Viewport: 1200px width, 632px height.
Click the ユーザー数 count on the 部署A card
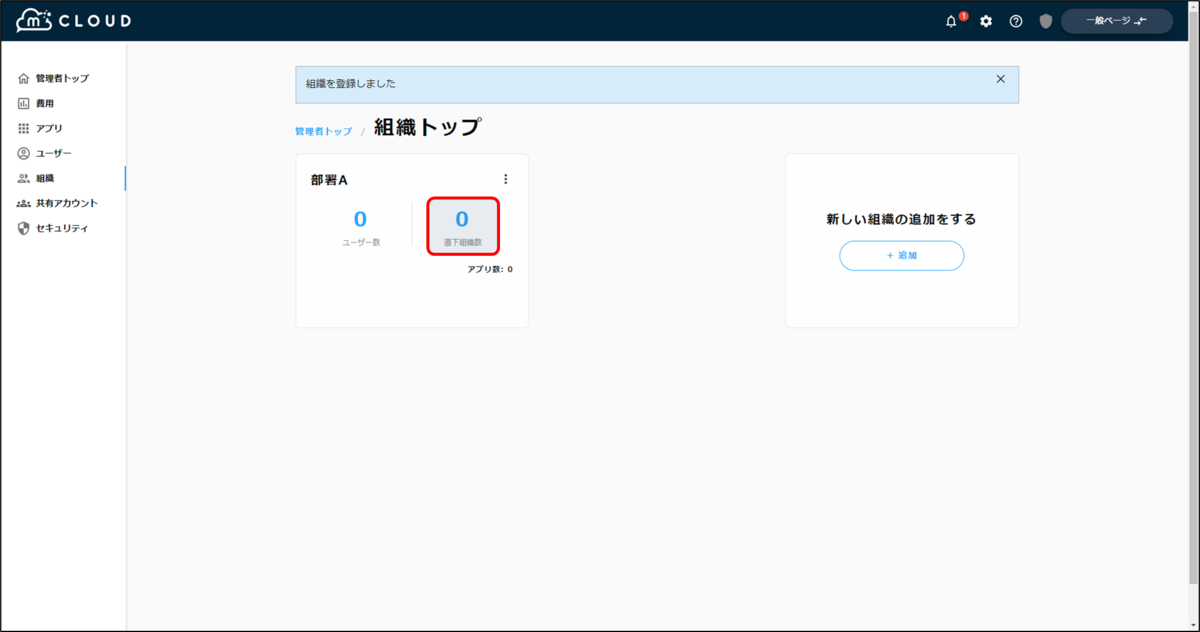[360, 223]
